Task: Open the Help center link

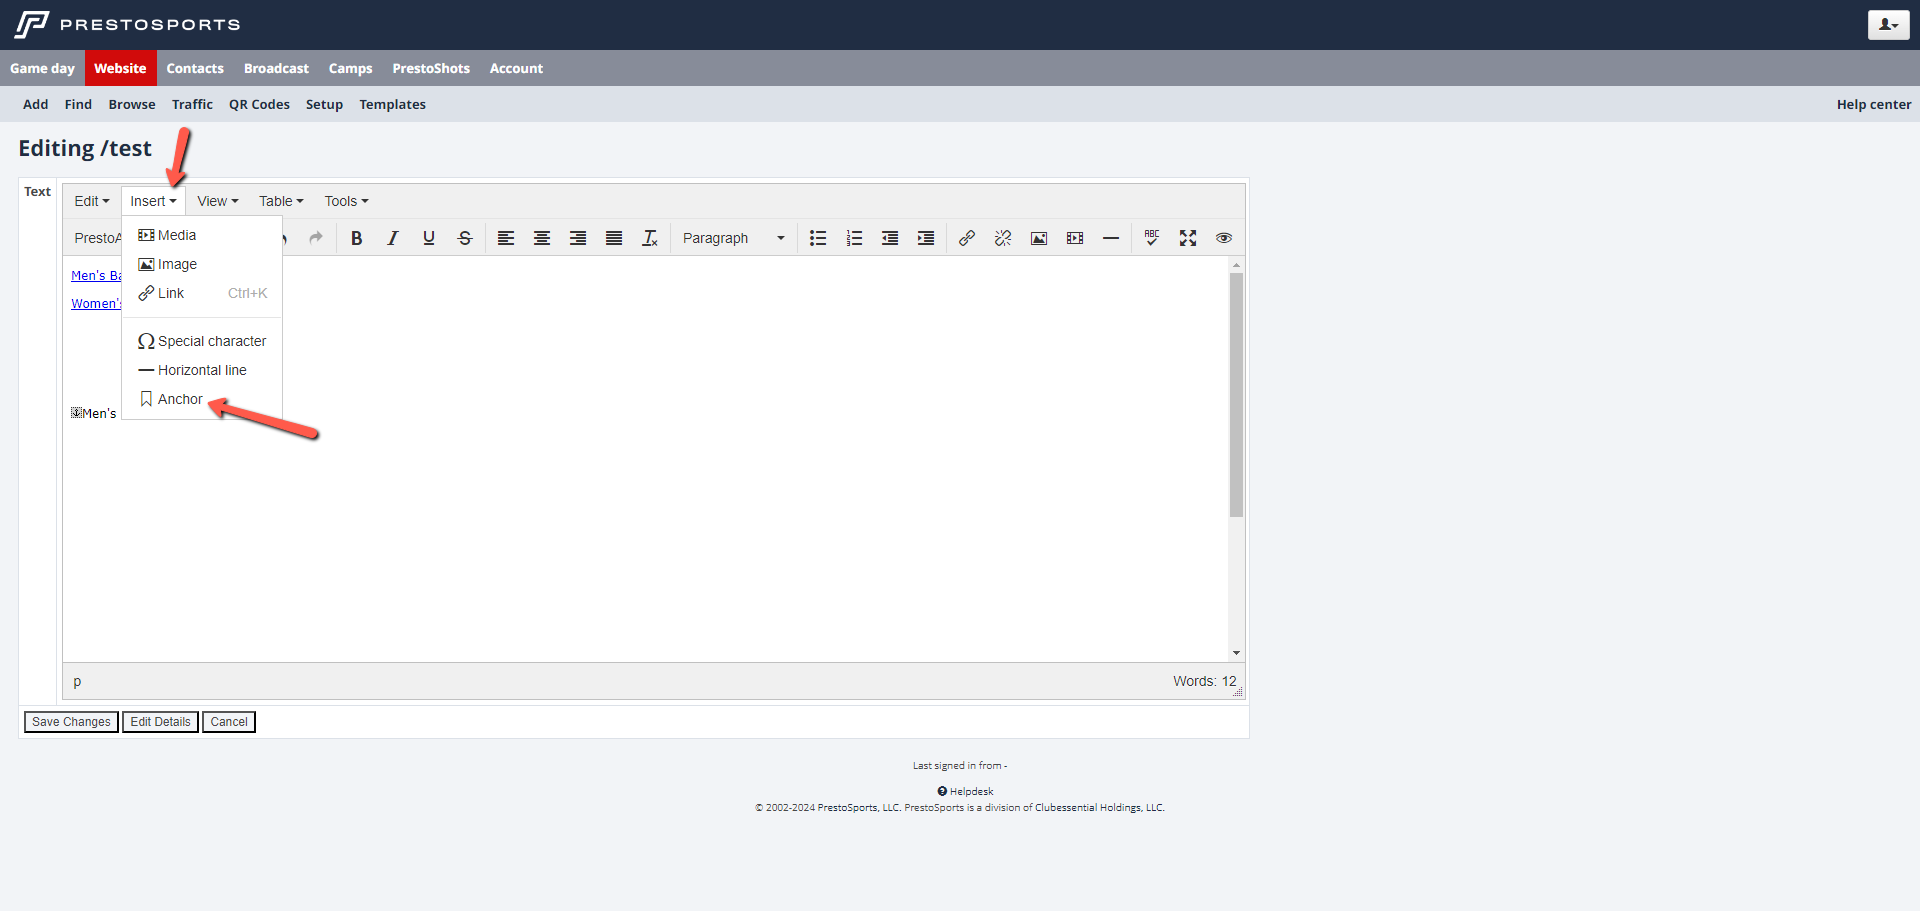Action: point(1873,104)
